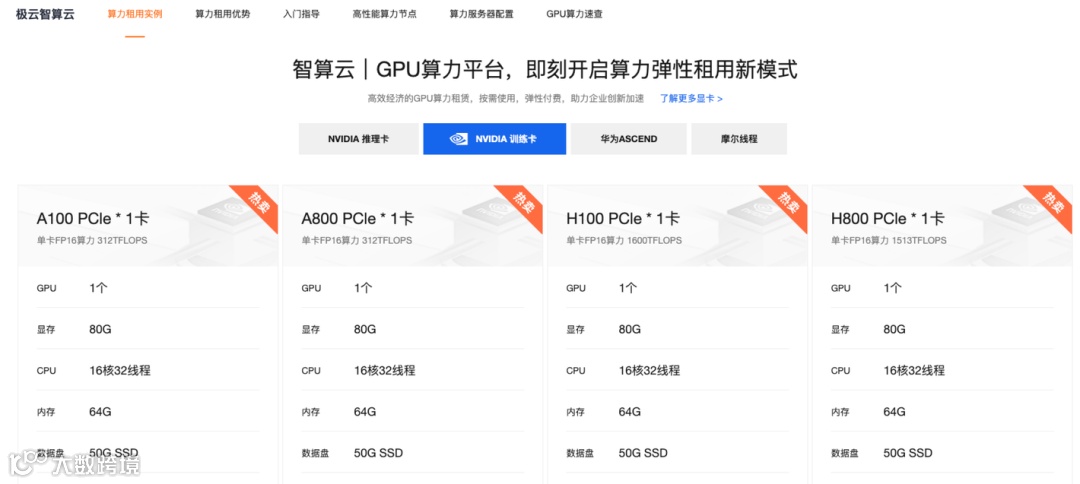Click A800 单卡FP16算力 312TFLOPS text
1080x484 pixels.
click(357, 240)
